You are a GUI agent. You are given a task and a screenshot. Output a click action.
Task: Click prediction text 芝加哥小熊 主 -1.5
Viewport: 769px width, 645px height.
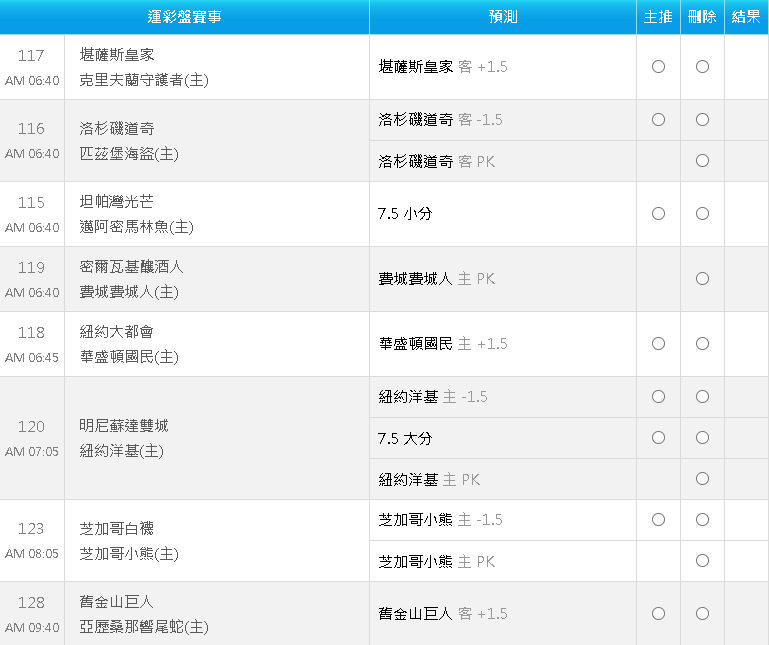(440, 520)
